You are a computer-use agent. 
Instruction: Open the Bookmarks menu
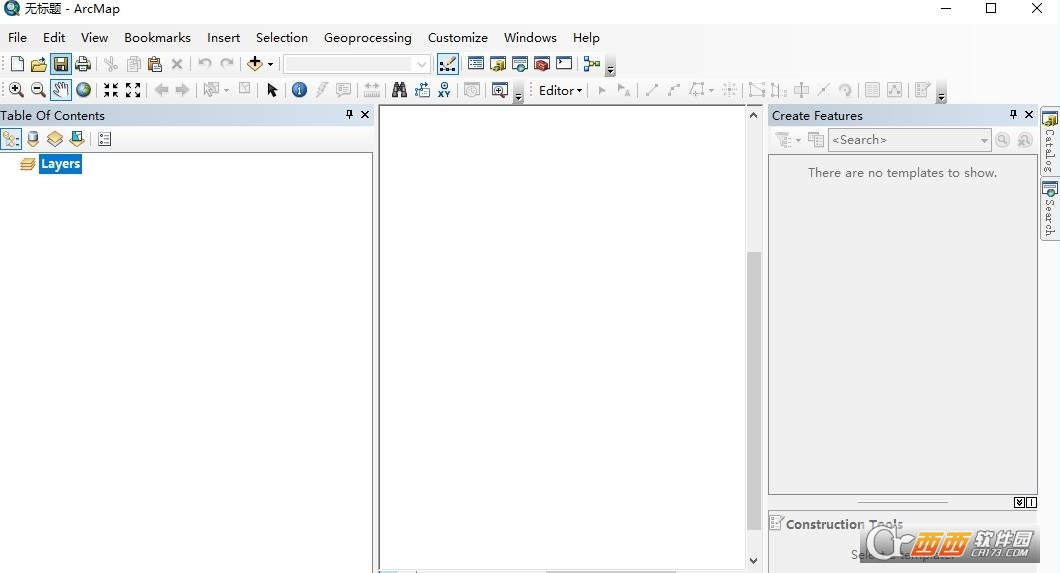pos(158,38)
